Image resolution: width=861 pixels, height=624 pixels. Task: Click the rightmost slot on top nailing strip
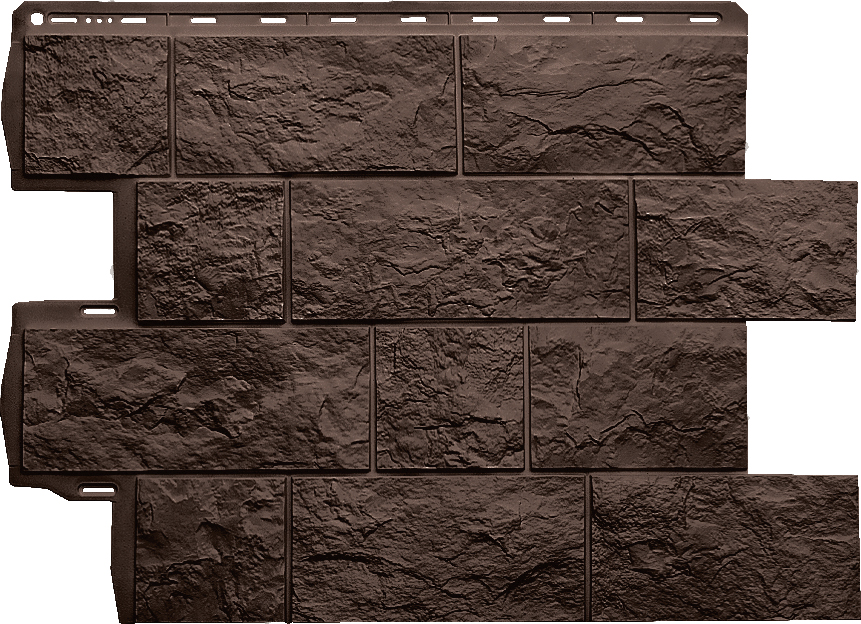(704, 19)
